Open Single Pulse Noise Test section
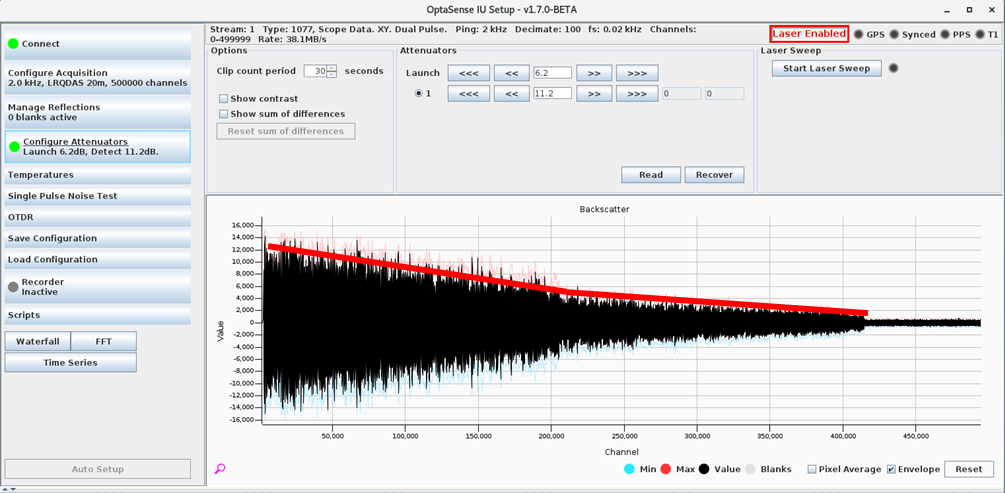Screen dimensions: 1005x493 (x=97, y=196)
